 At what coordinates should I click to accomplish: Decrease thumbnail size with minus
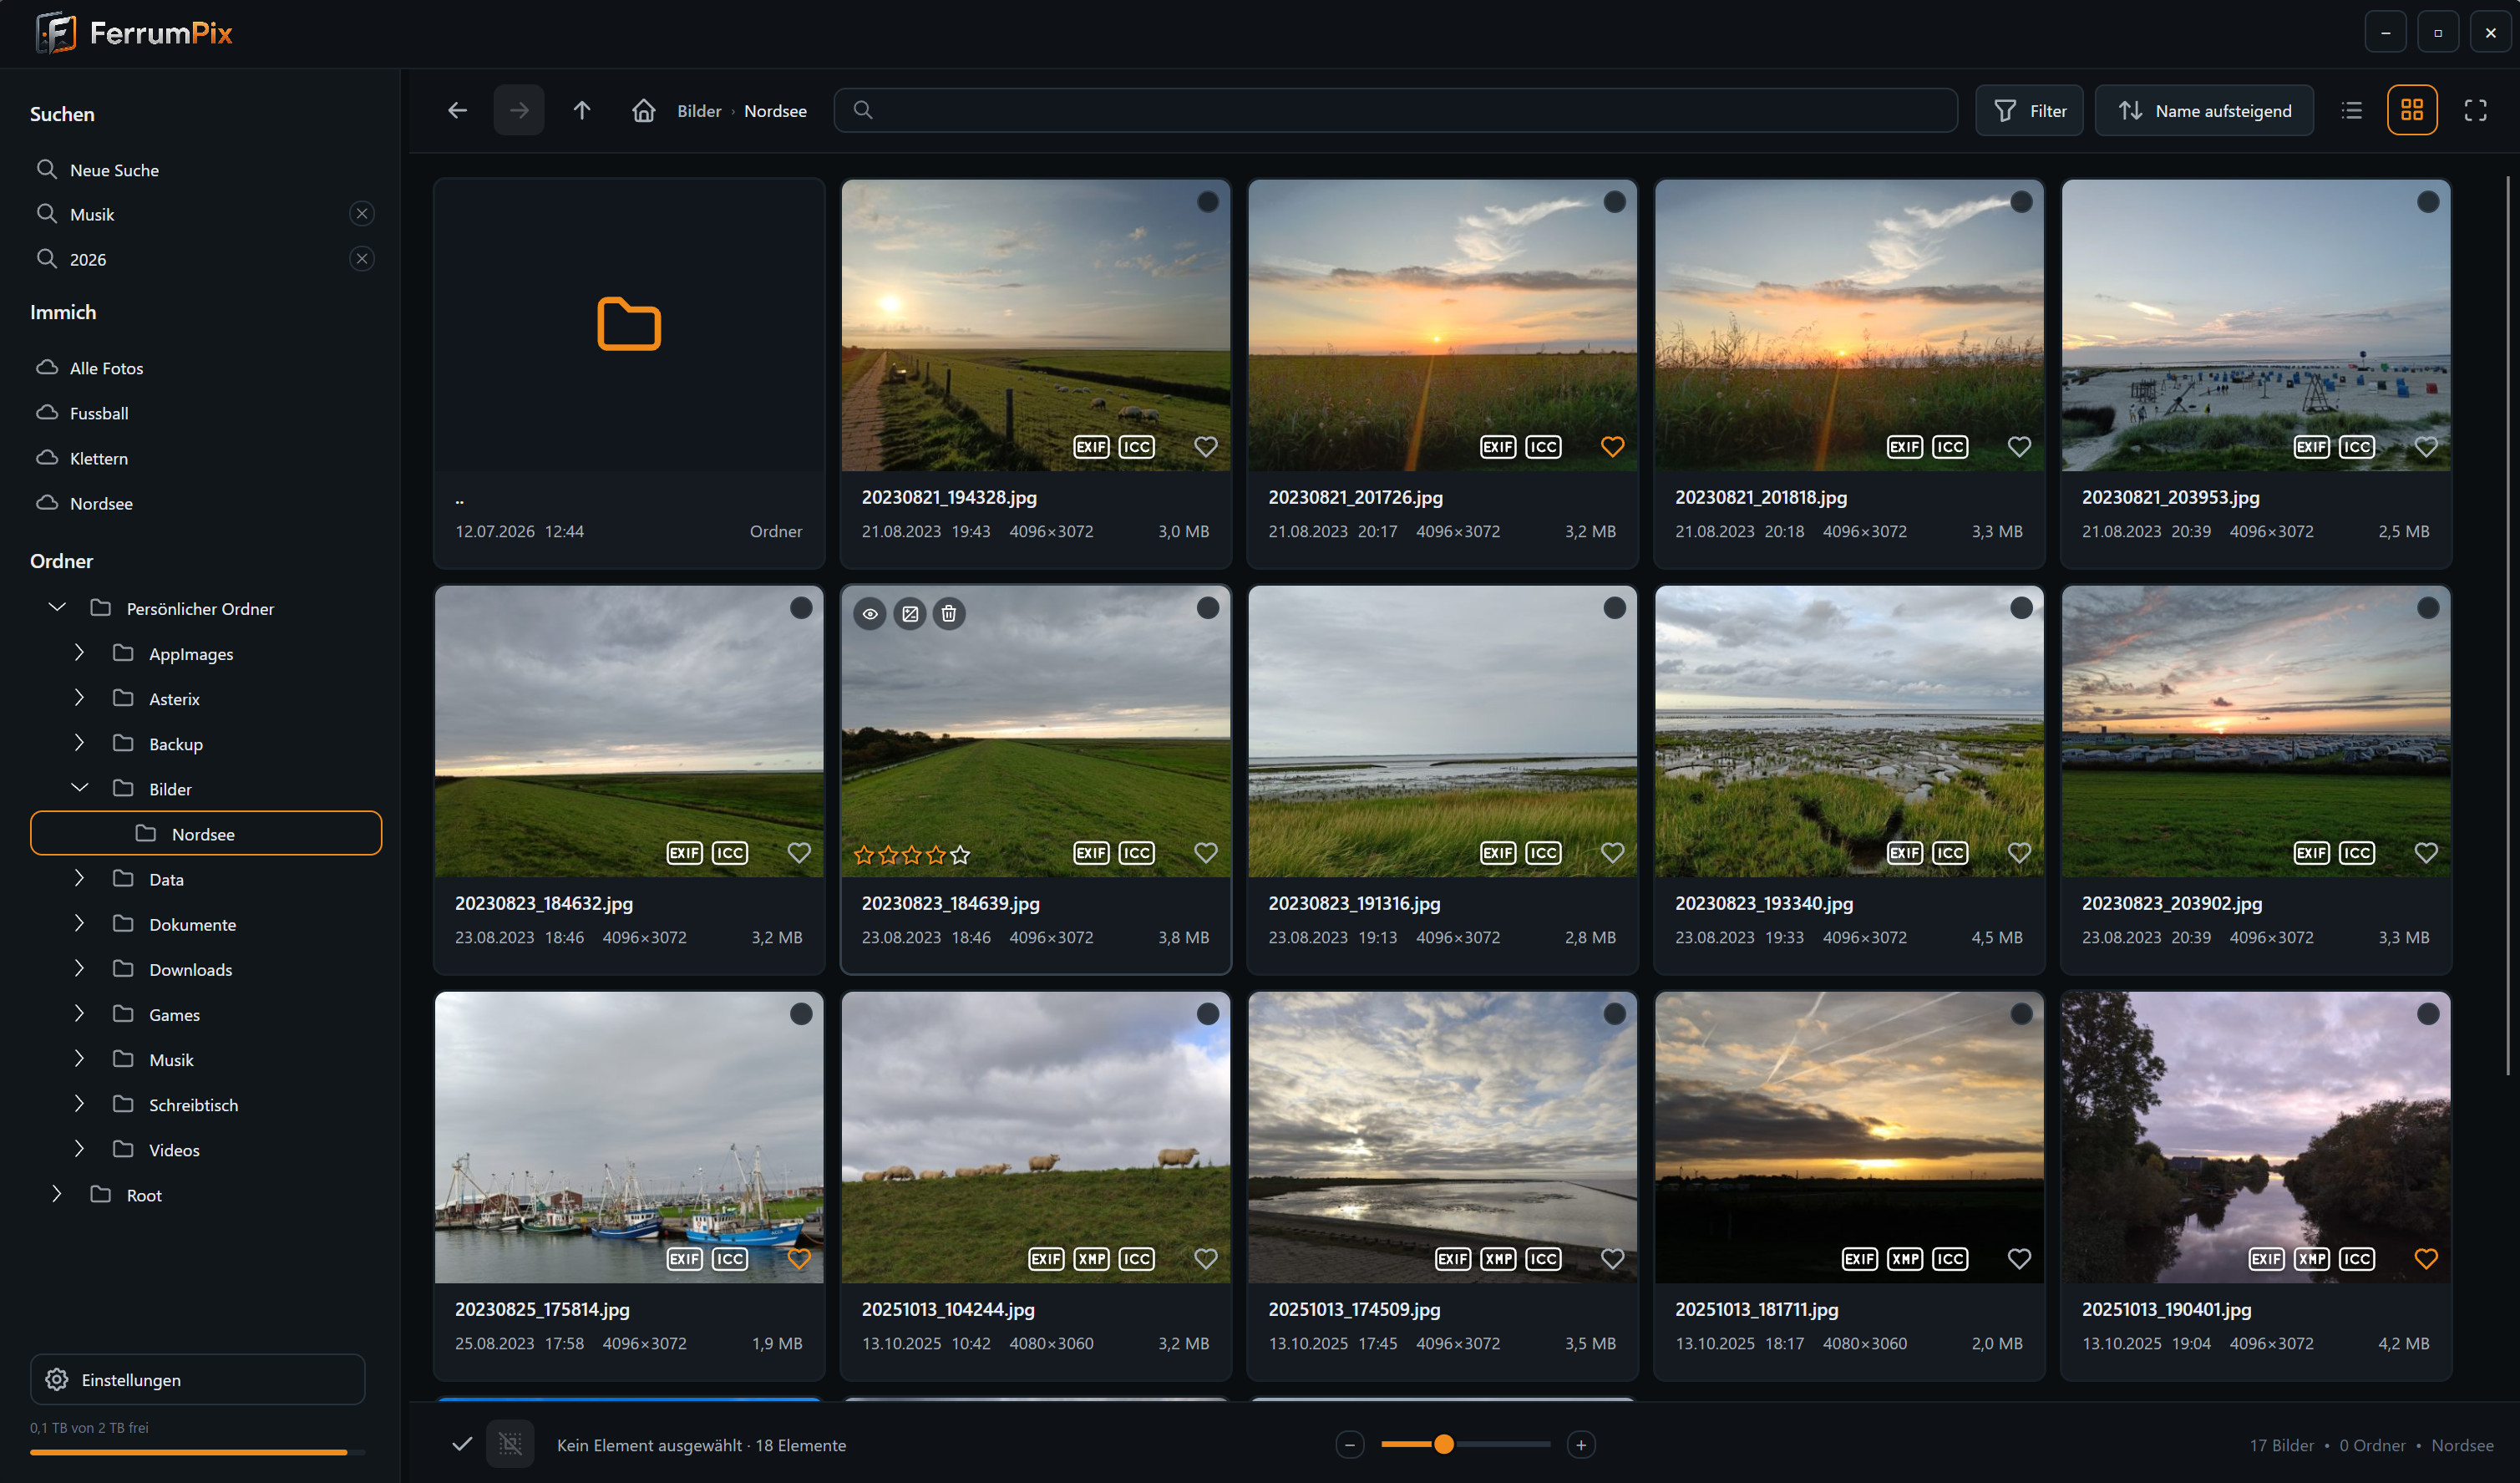(x=1349, y=1445)
